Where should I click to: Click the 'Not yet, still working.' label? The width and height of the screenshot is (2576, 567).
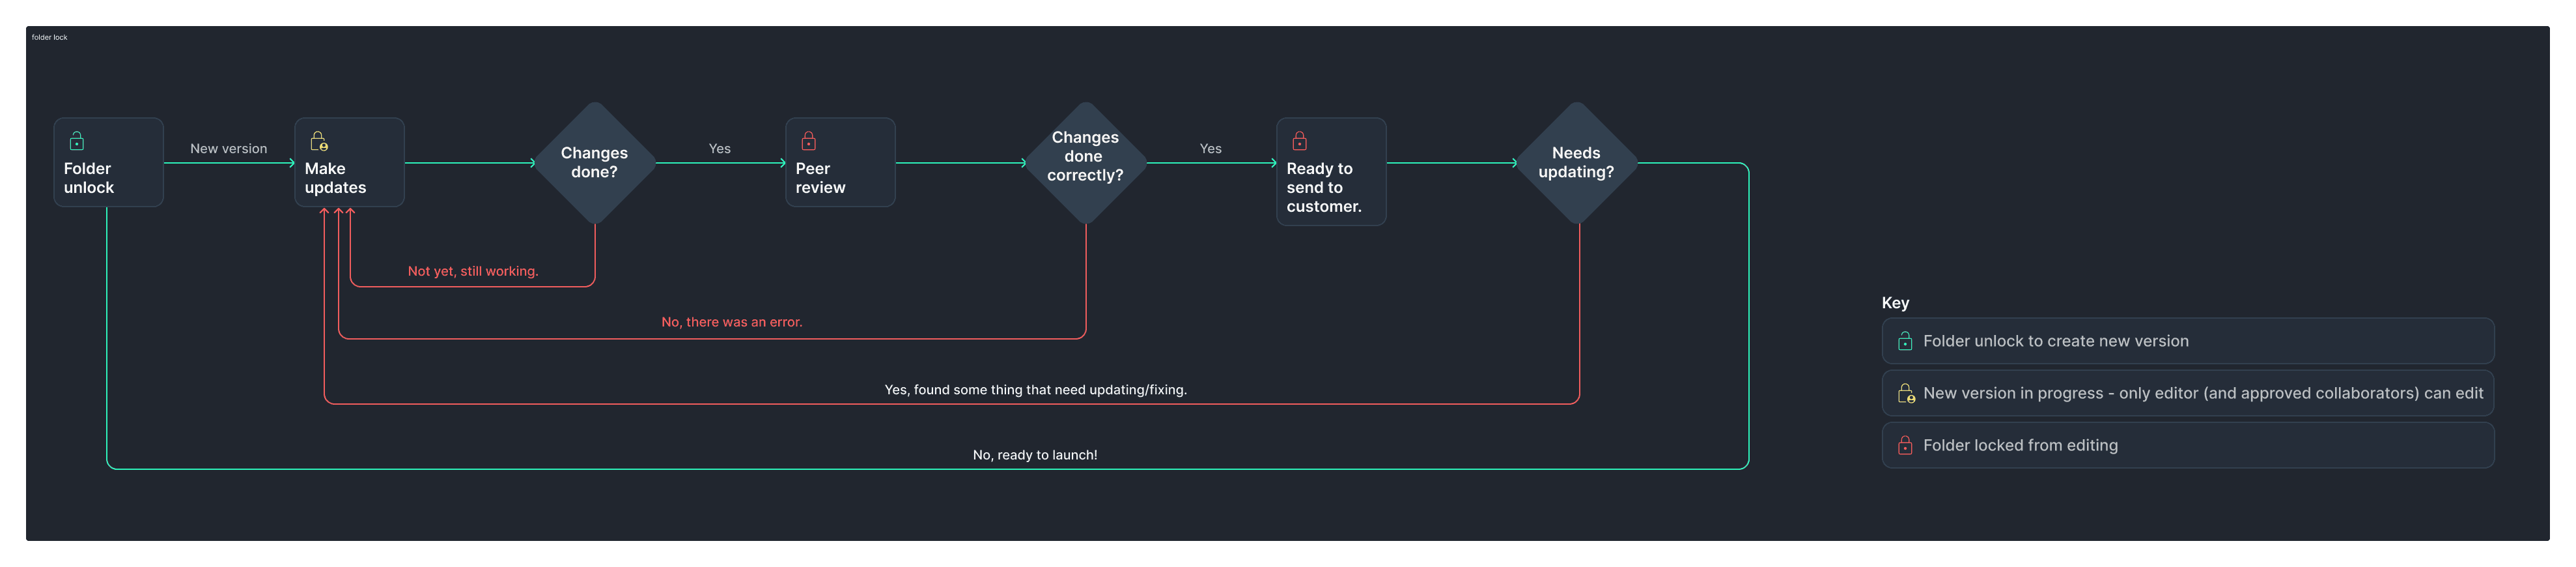(x=473, y=271)
